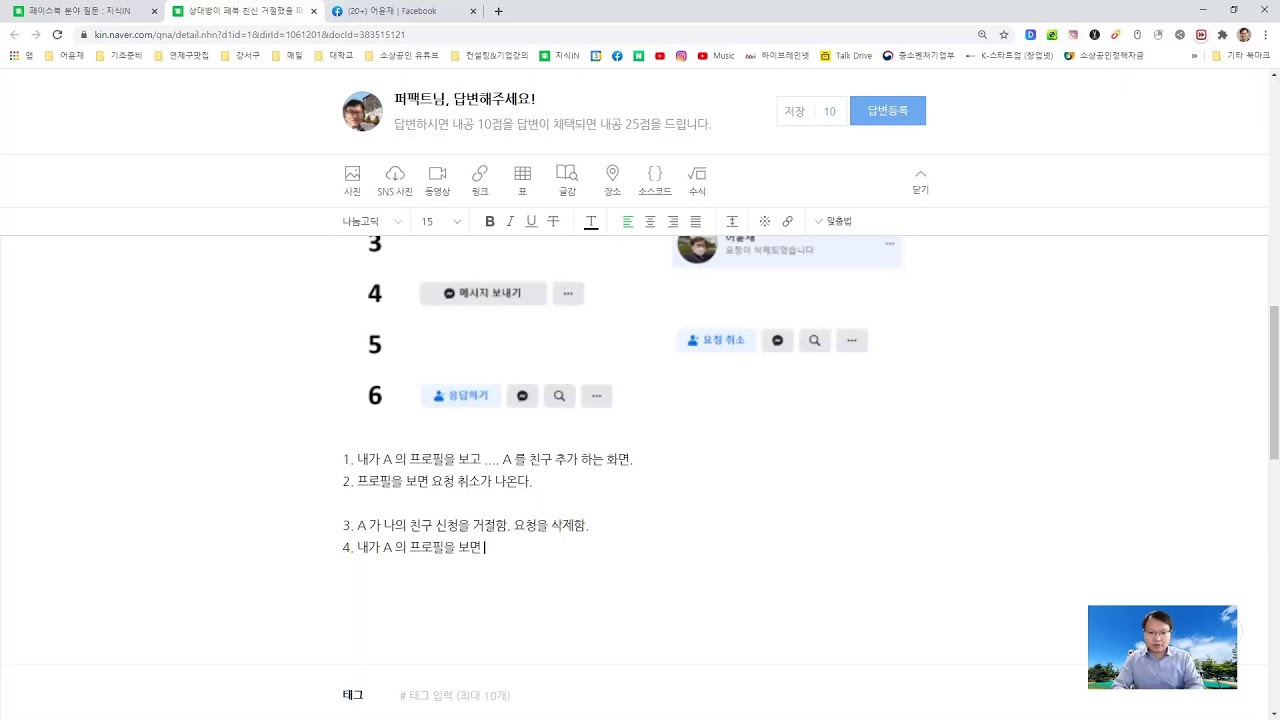Screen dimensions: 1280x720
Task: Click the more options icon in row 5
Action: point(852,340)
